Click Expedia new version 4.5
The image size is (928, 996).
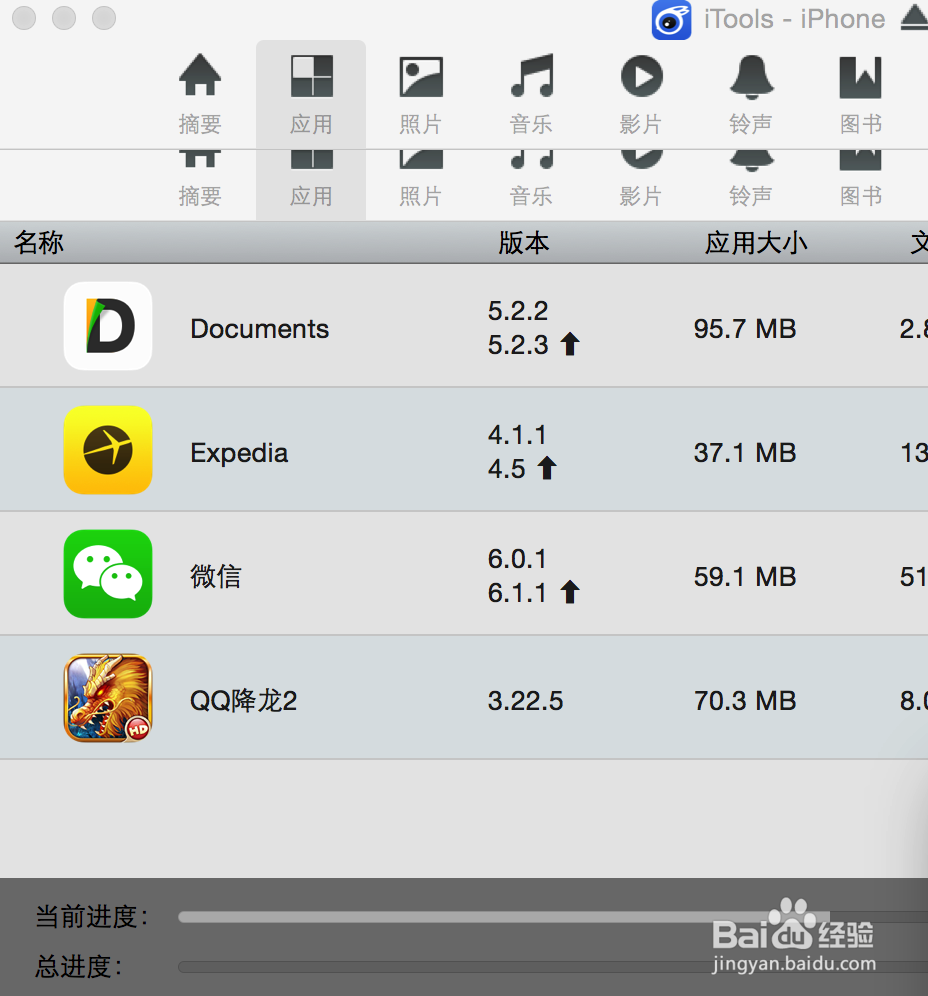tap(506, 469)
